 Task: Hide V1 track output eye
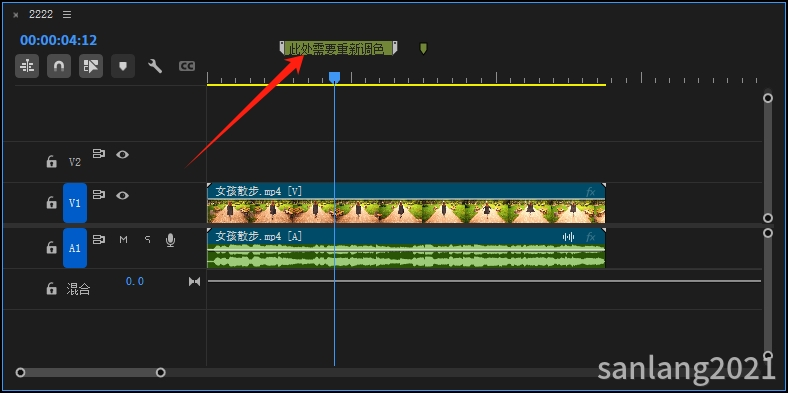click(x=123, y=195)
